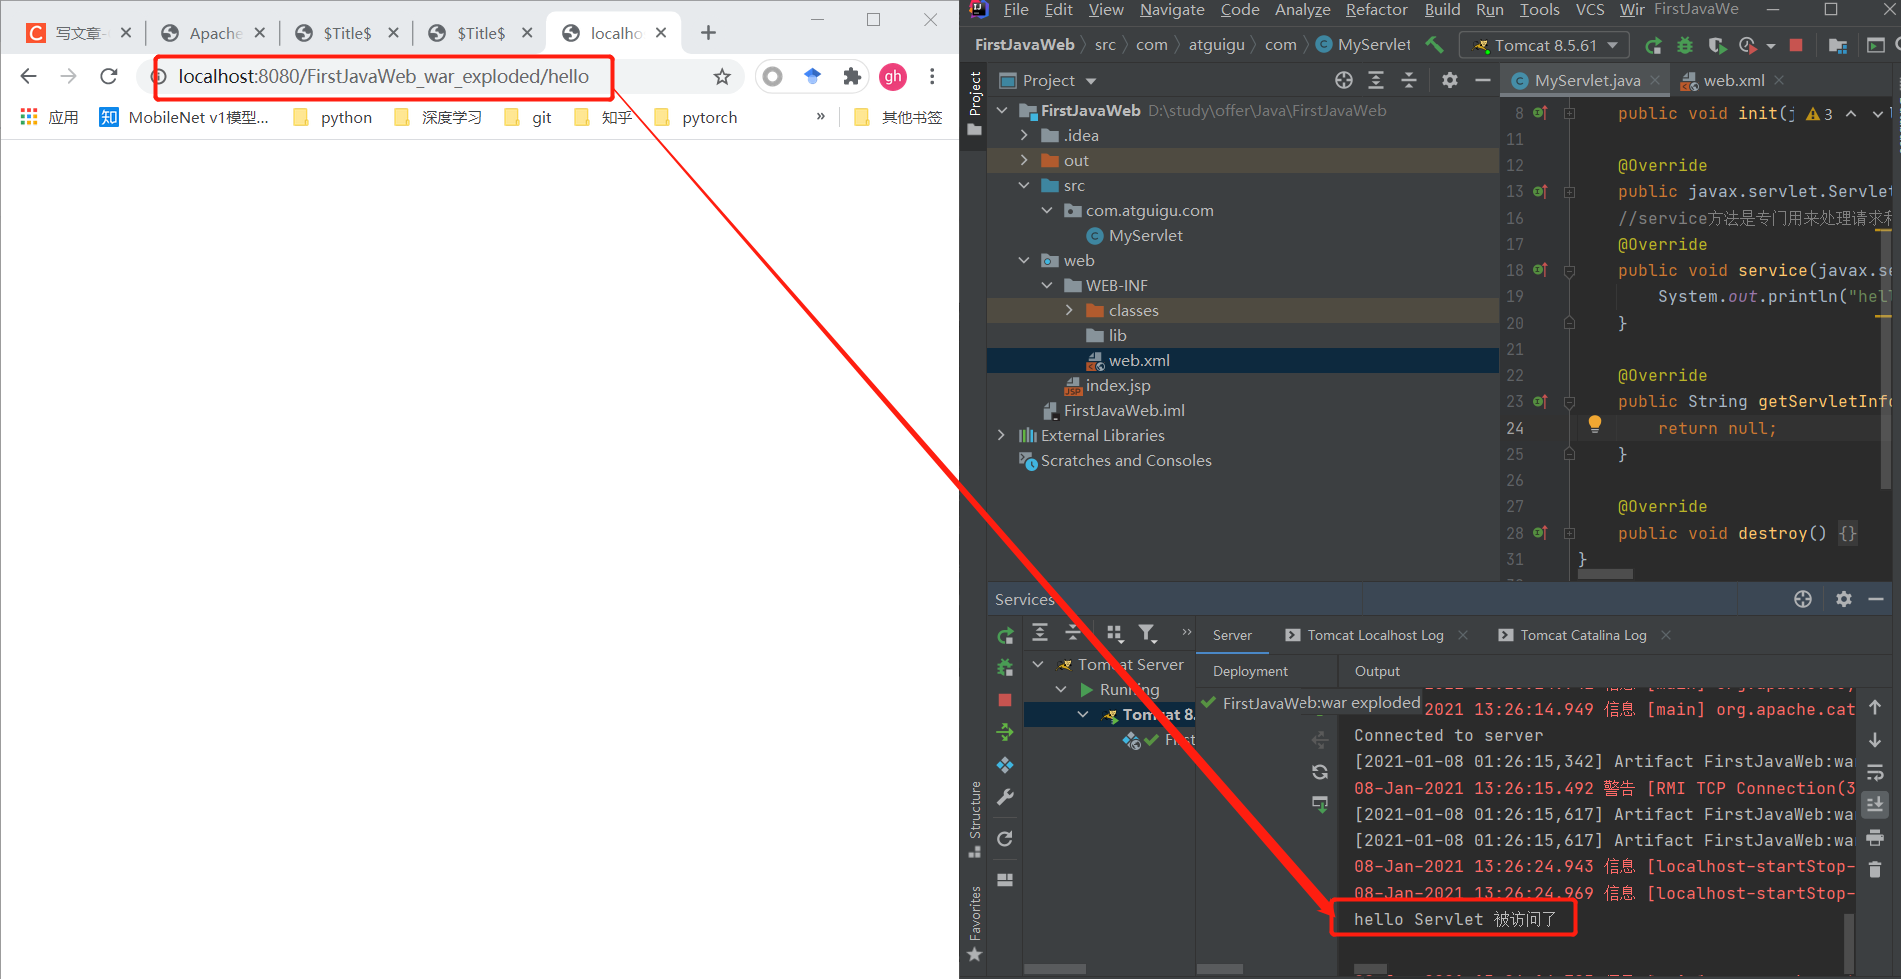Enable scroll-to-end in the server log
Screen dimensions: 1901x979
[1875, 803]
